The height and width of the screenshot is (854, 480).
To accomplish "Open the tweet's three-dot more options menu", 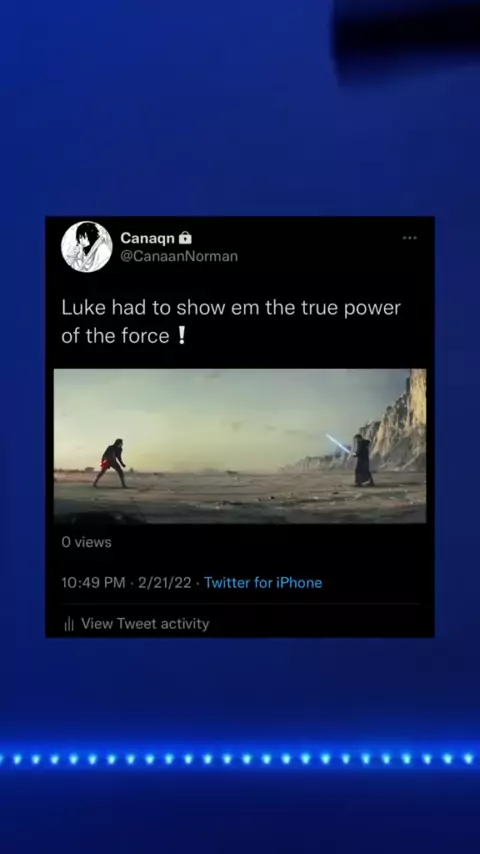I will [410, 238].
